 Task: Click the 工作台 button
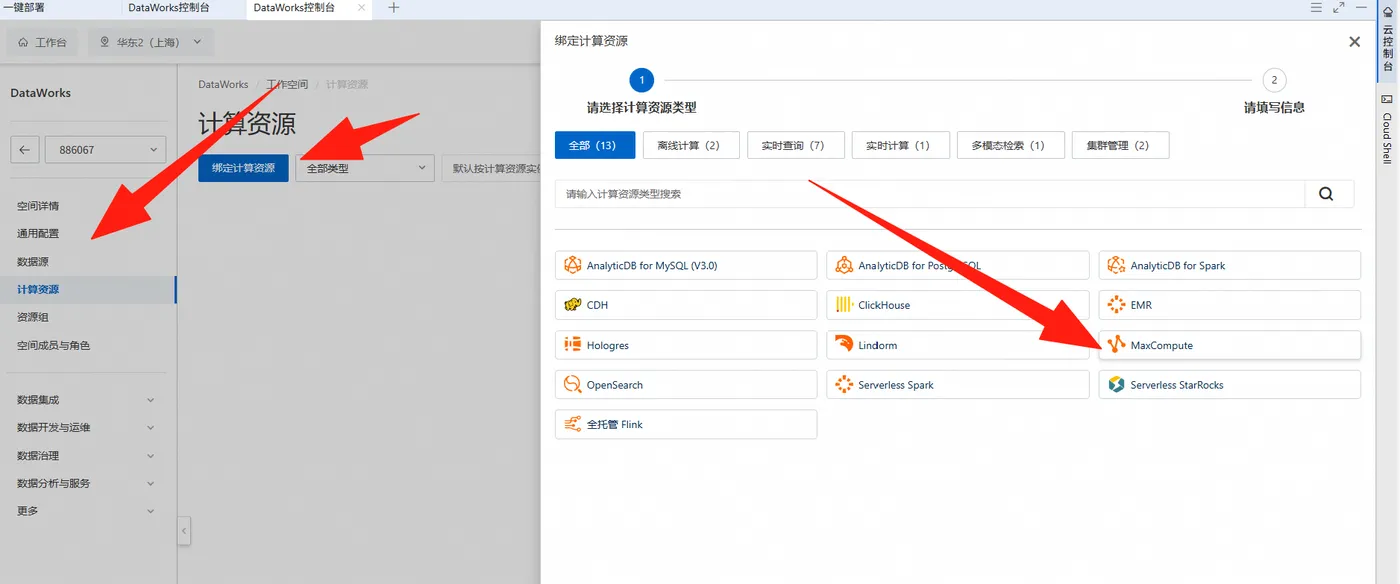[x=43, y=43]
